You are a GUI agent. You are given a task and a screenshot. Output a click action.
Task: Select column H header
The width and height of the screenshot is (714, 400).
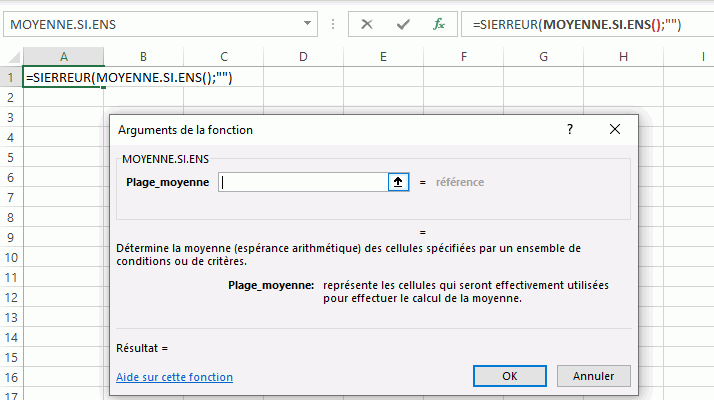(x=622, y=57)
